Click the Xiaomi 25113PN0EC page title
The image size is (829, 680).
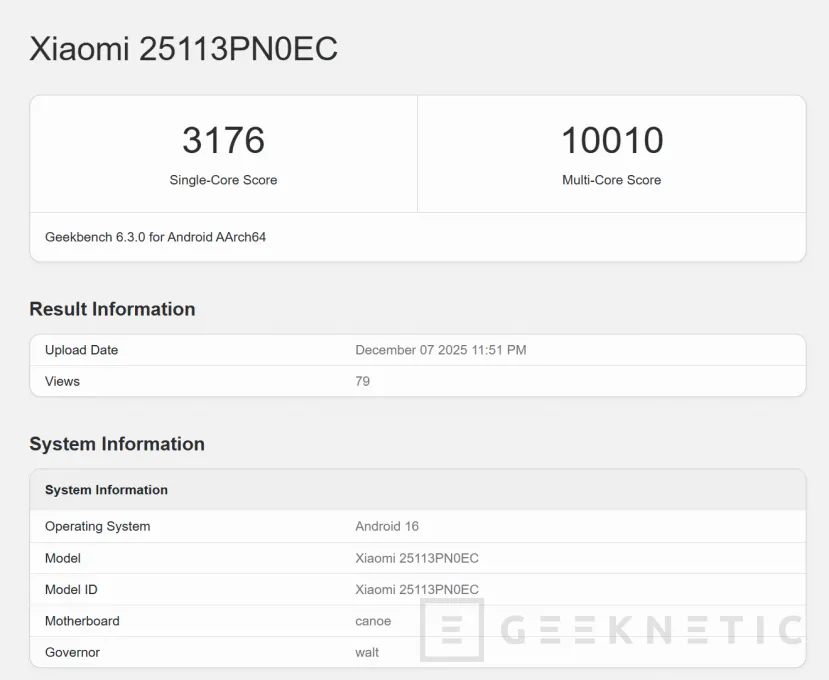point(183,49)
